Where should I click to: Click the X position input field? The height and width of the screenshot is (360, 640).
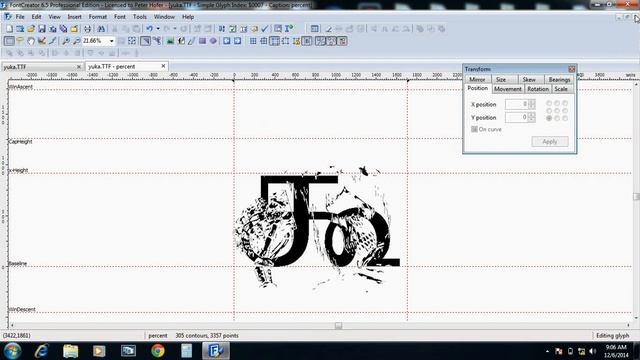coord(517,104)
